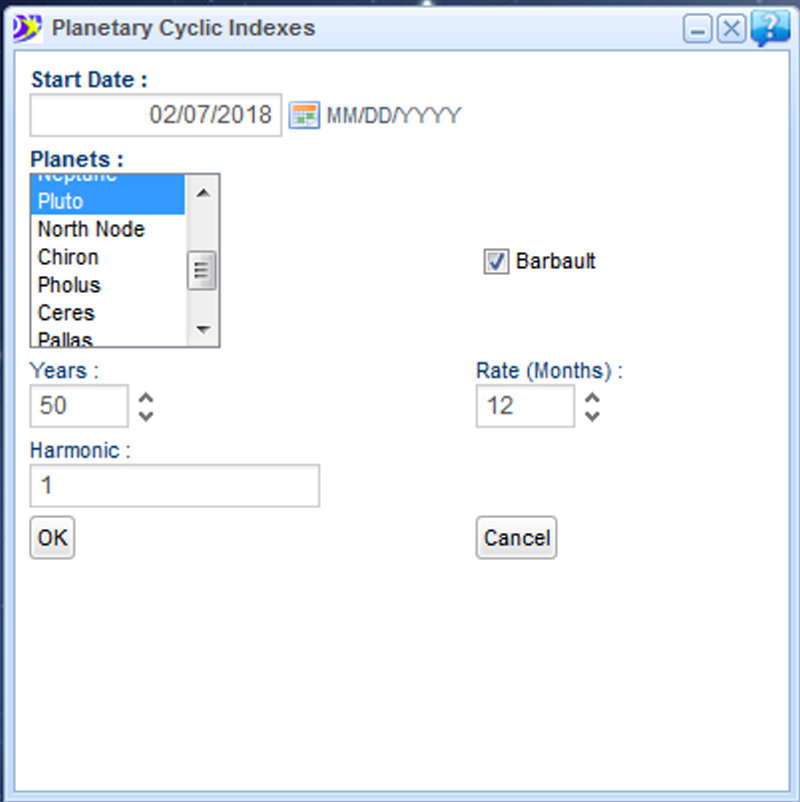Click the help question mark icon
Viewport: 800px width, 802px height.
pos(769,29)
